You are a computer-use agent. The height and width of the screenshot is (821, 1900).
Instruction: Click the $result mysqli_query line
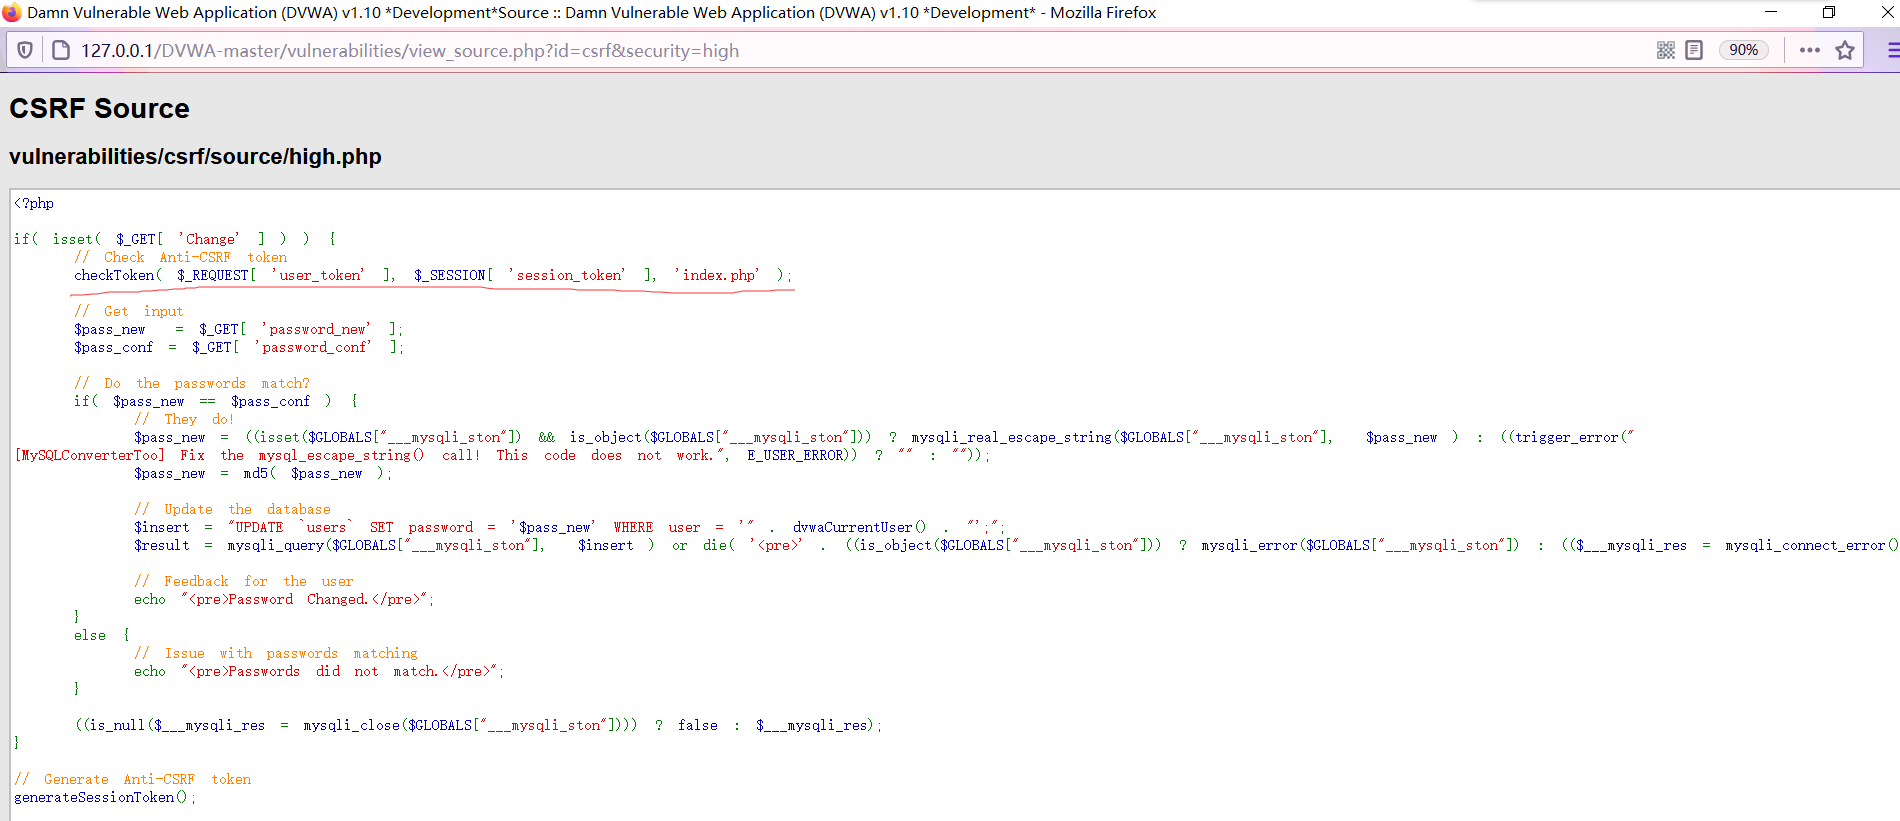pos(1016,545)
